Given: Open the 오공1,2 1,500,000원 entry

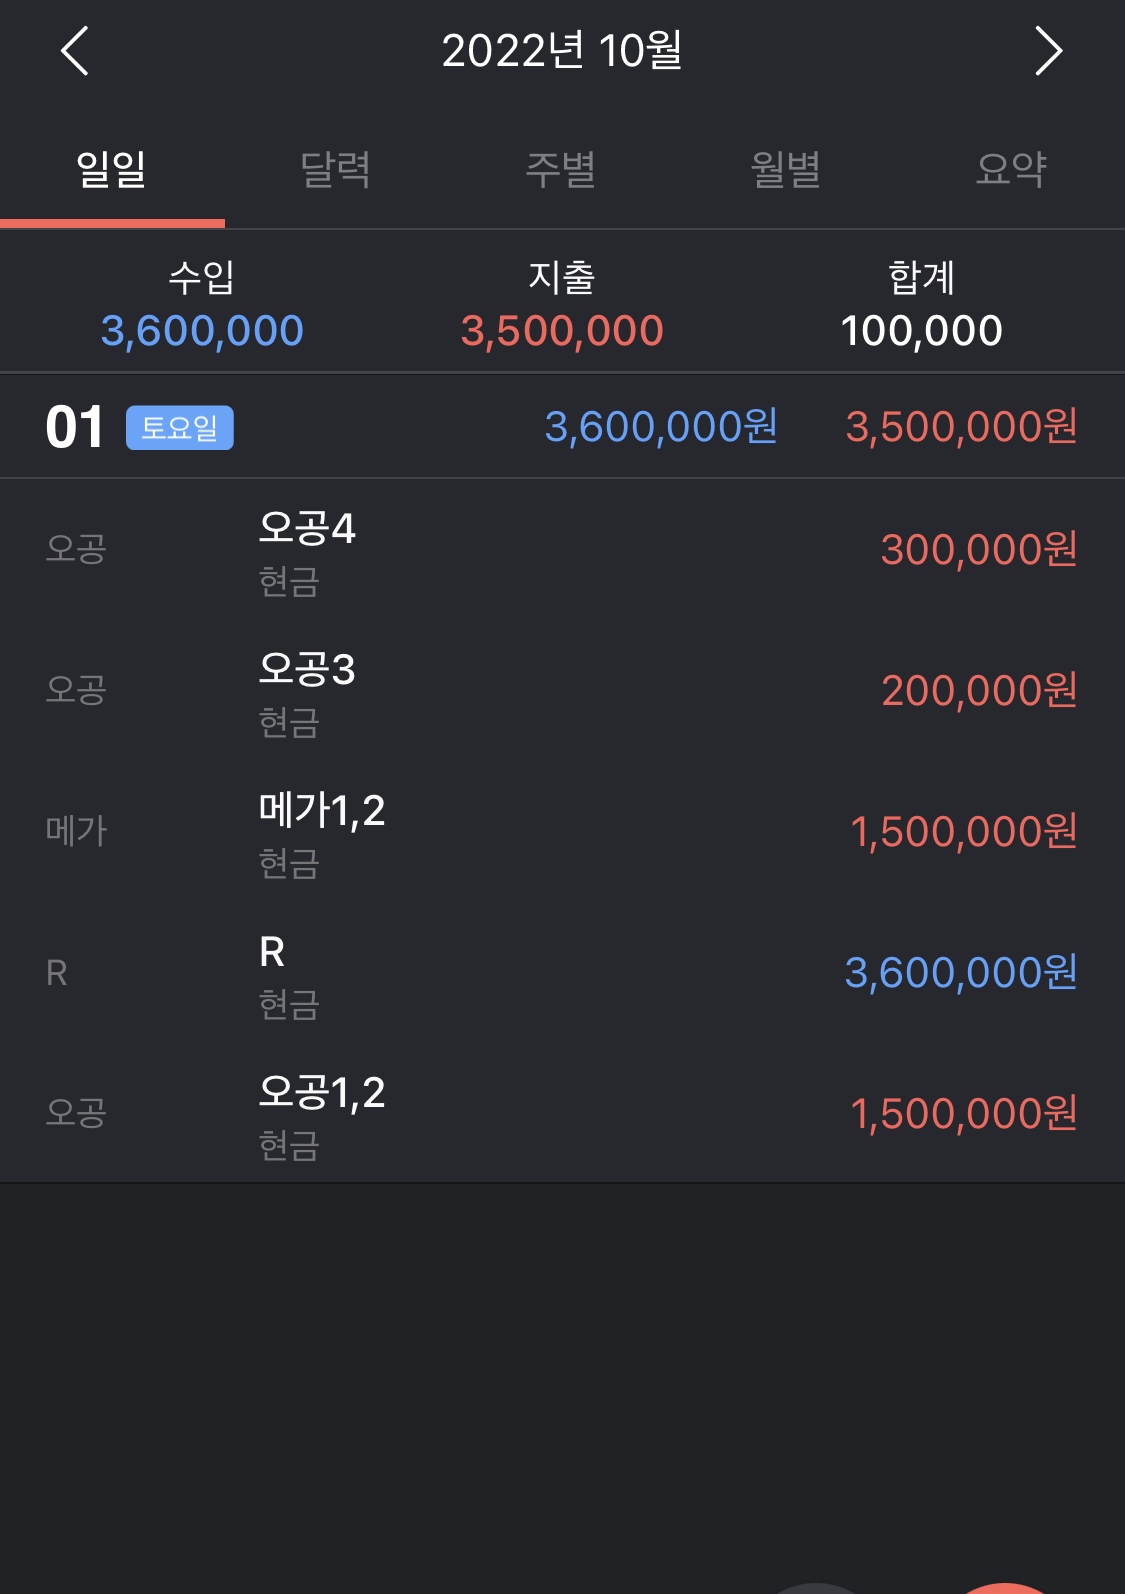Looking at the screenshot, I should [x=562, y=1113].
